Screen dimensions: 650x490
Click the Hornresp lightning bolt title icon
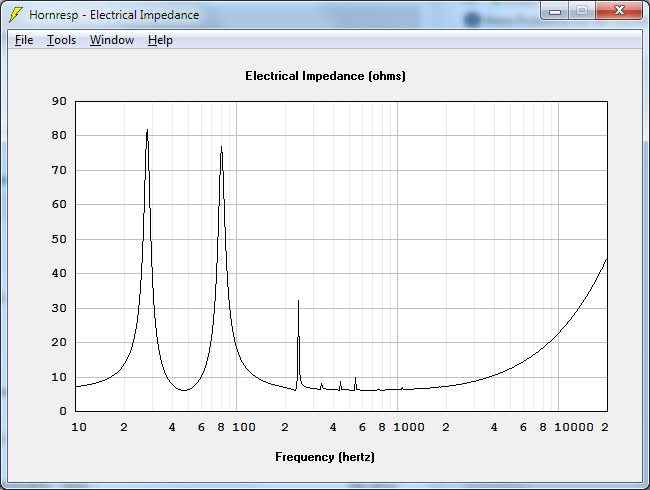tap(16, 15)
